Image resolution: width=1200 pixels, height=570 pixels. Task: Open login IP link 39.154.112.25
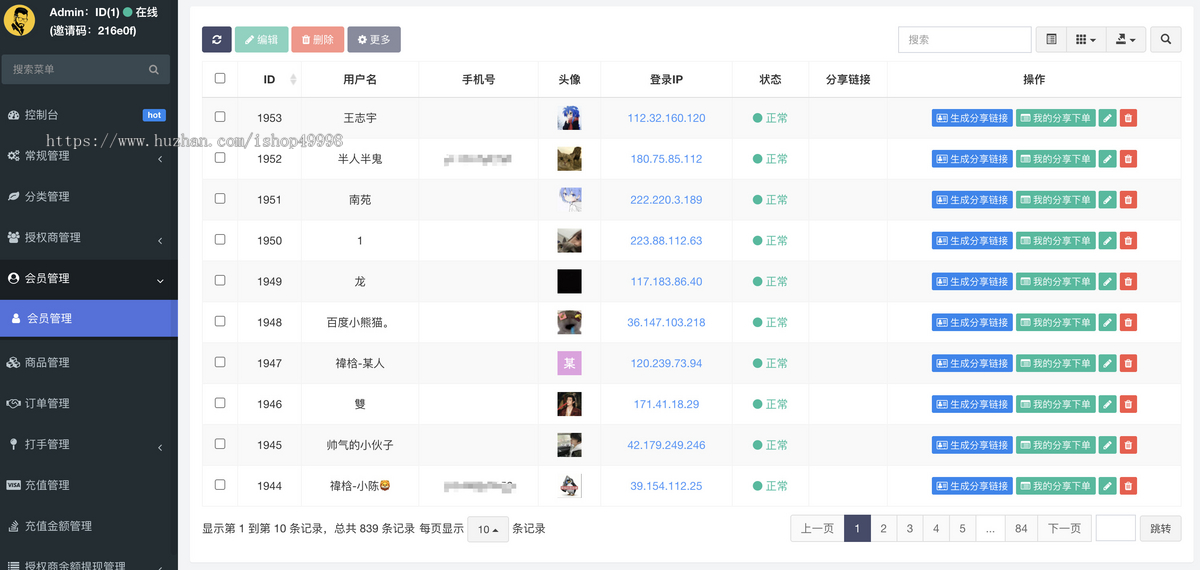pyautogui.click(x=666, y=486)
